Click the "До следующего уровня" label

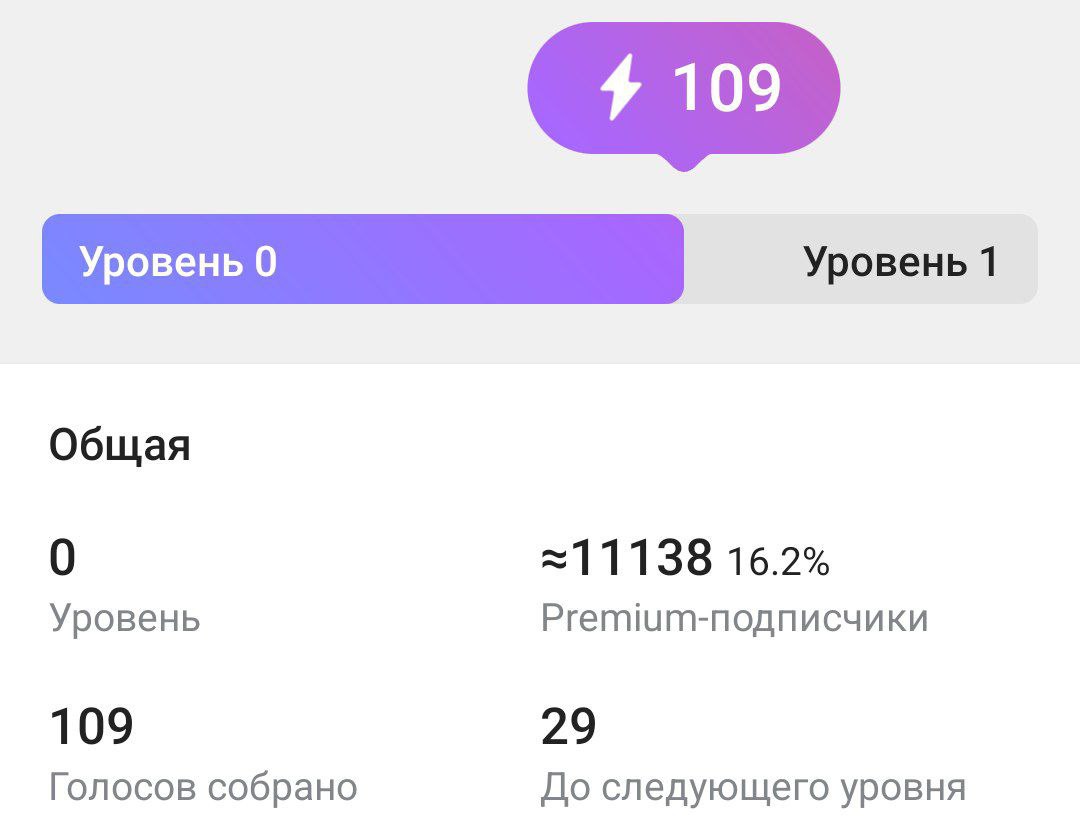point(753,788)
